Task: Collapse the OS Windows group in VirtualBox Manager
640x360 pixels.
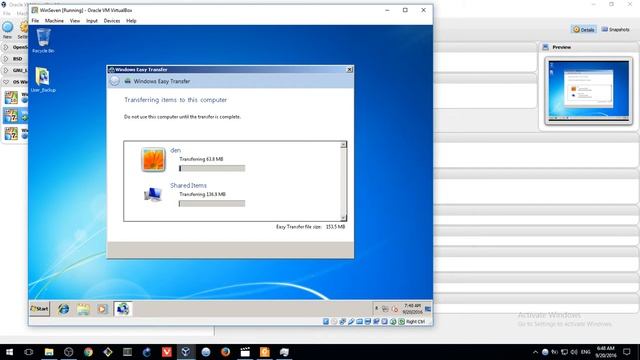Action: 5,82
